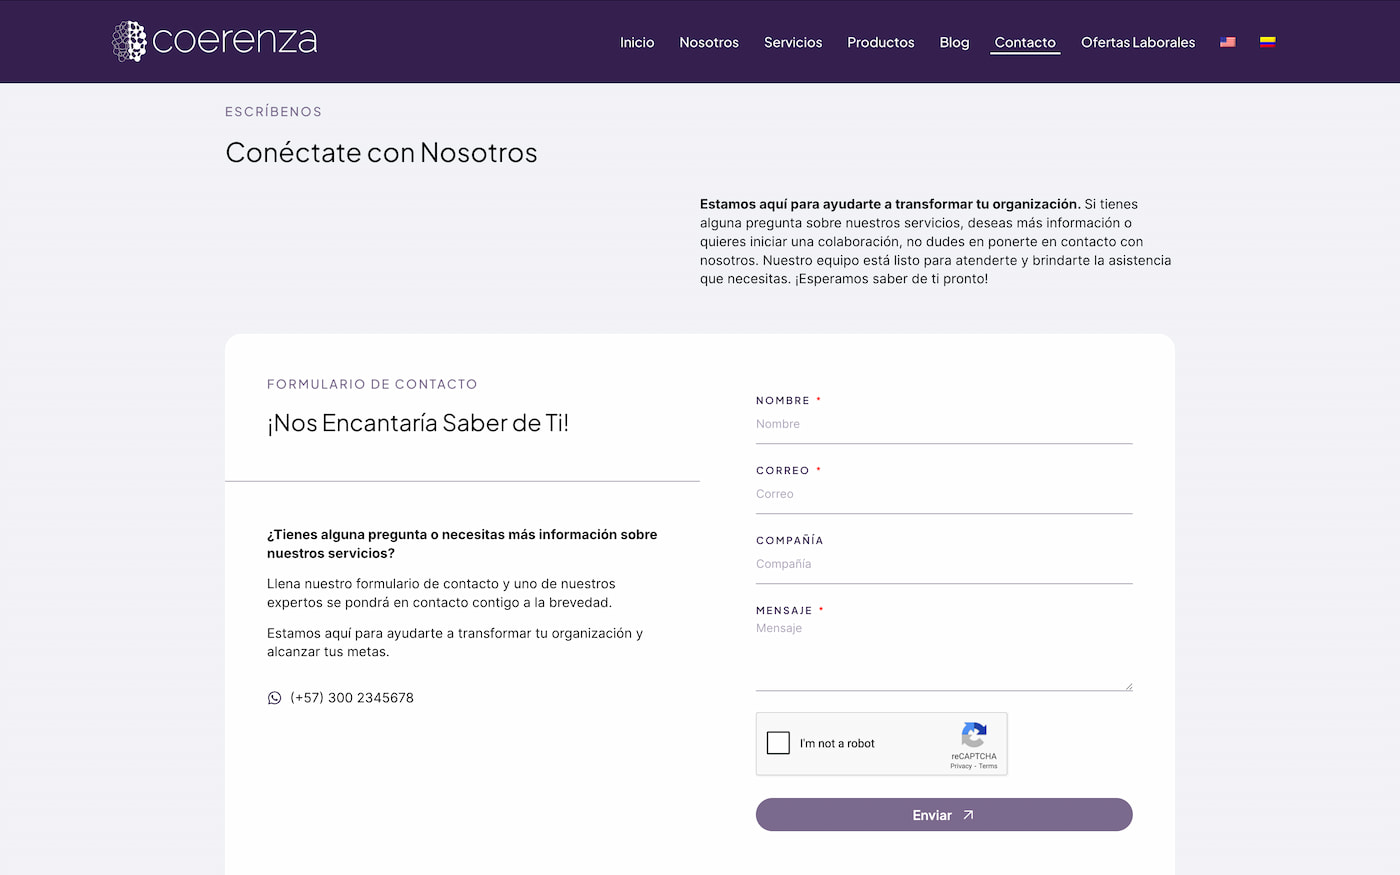Click the Mensaje text area
Viewport: 1400px width, 875px height.
pos(943,655)
